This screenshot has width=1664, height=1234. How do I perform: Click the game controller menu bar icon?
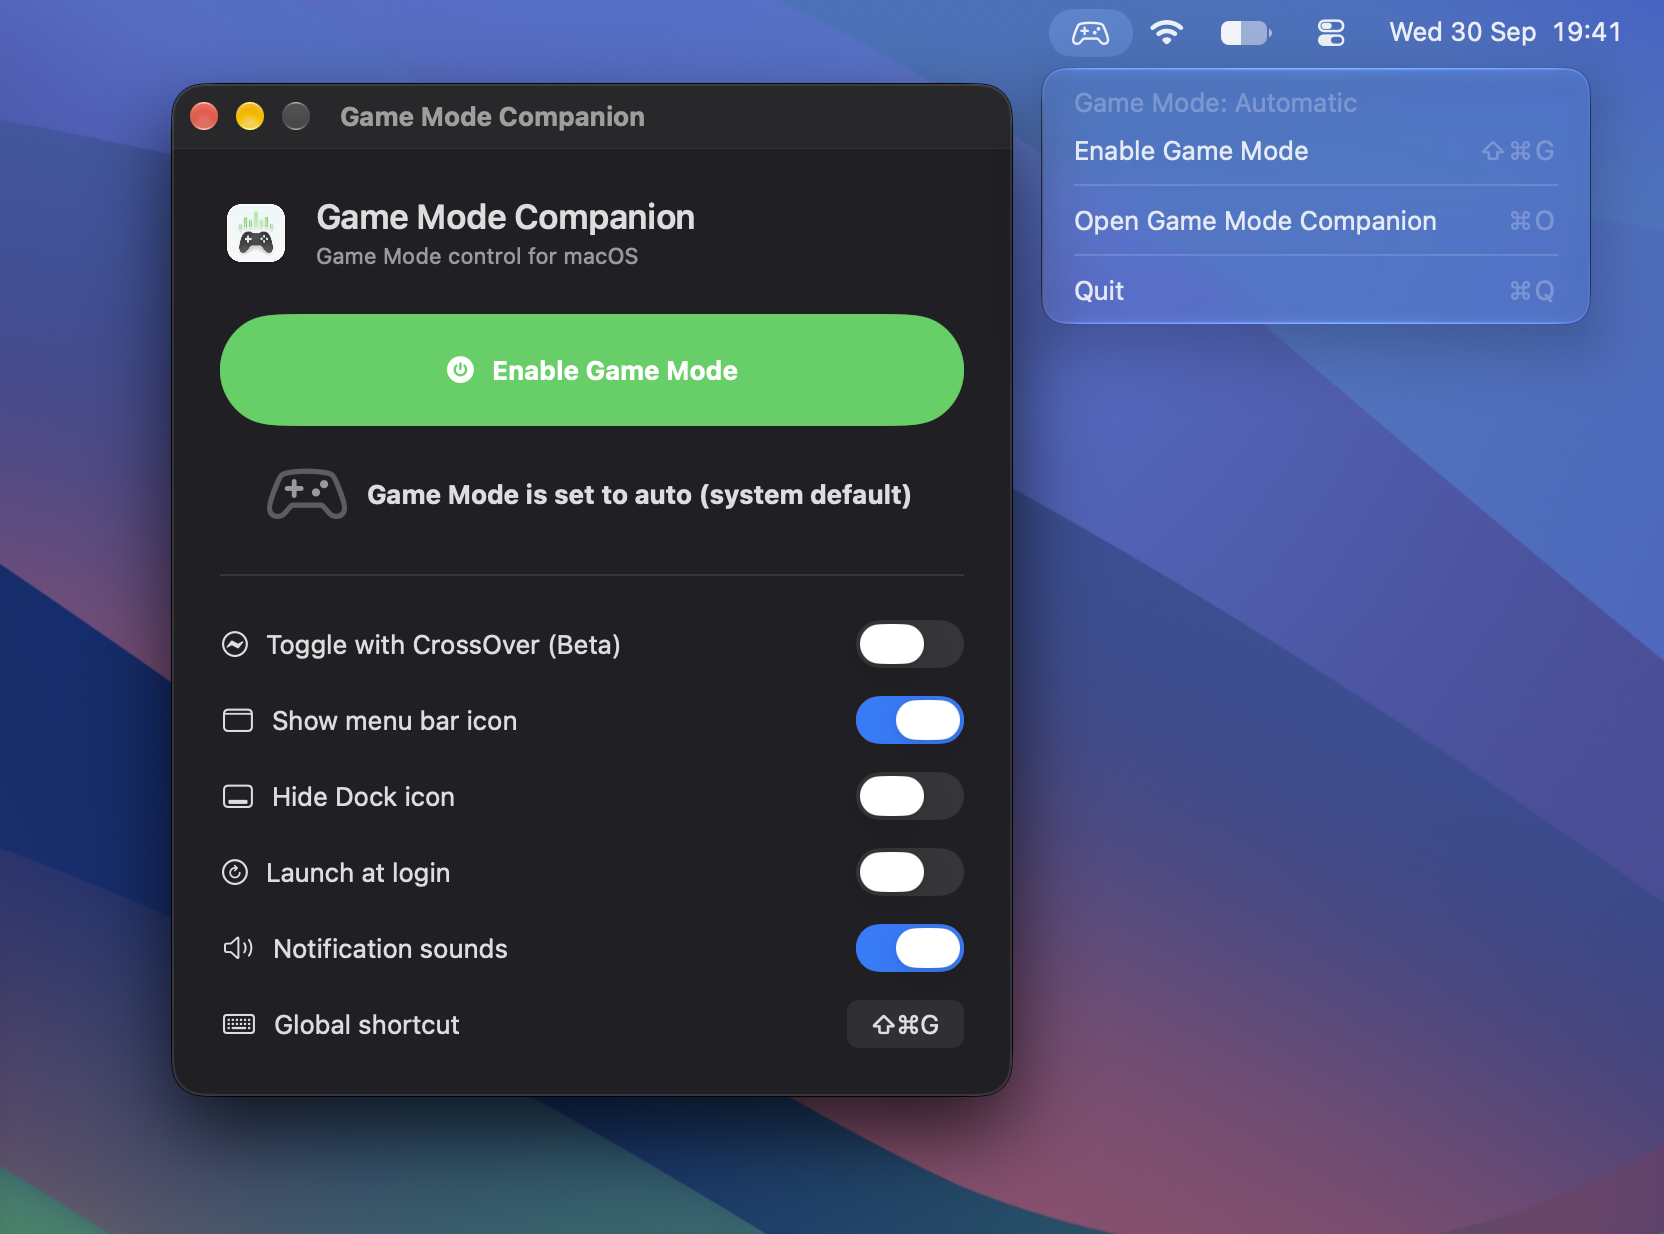(1090, 33)
